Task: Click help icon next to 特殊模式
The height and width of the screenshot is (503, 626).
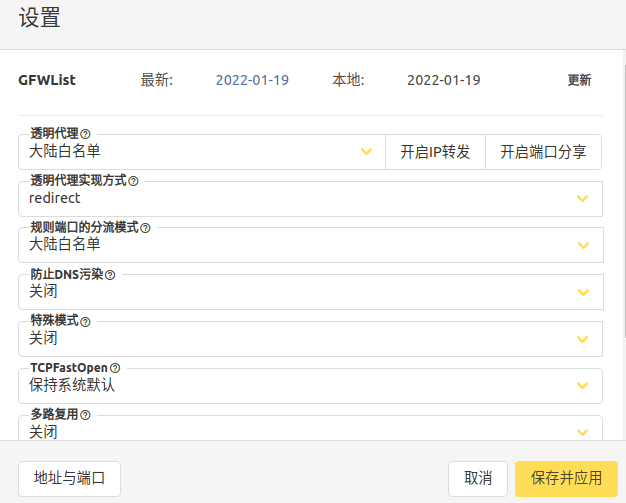Action: [85, 322]
